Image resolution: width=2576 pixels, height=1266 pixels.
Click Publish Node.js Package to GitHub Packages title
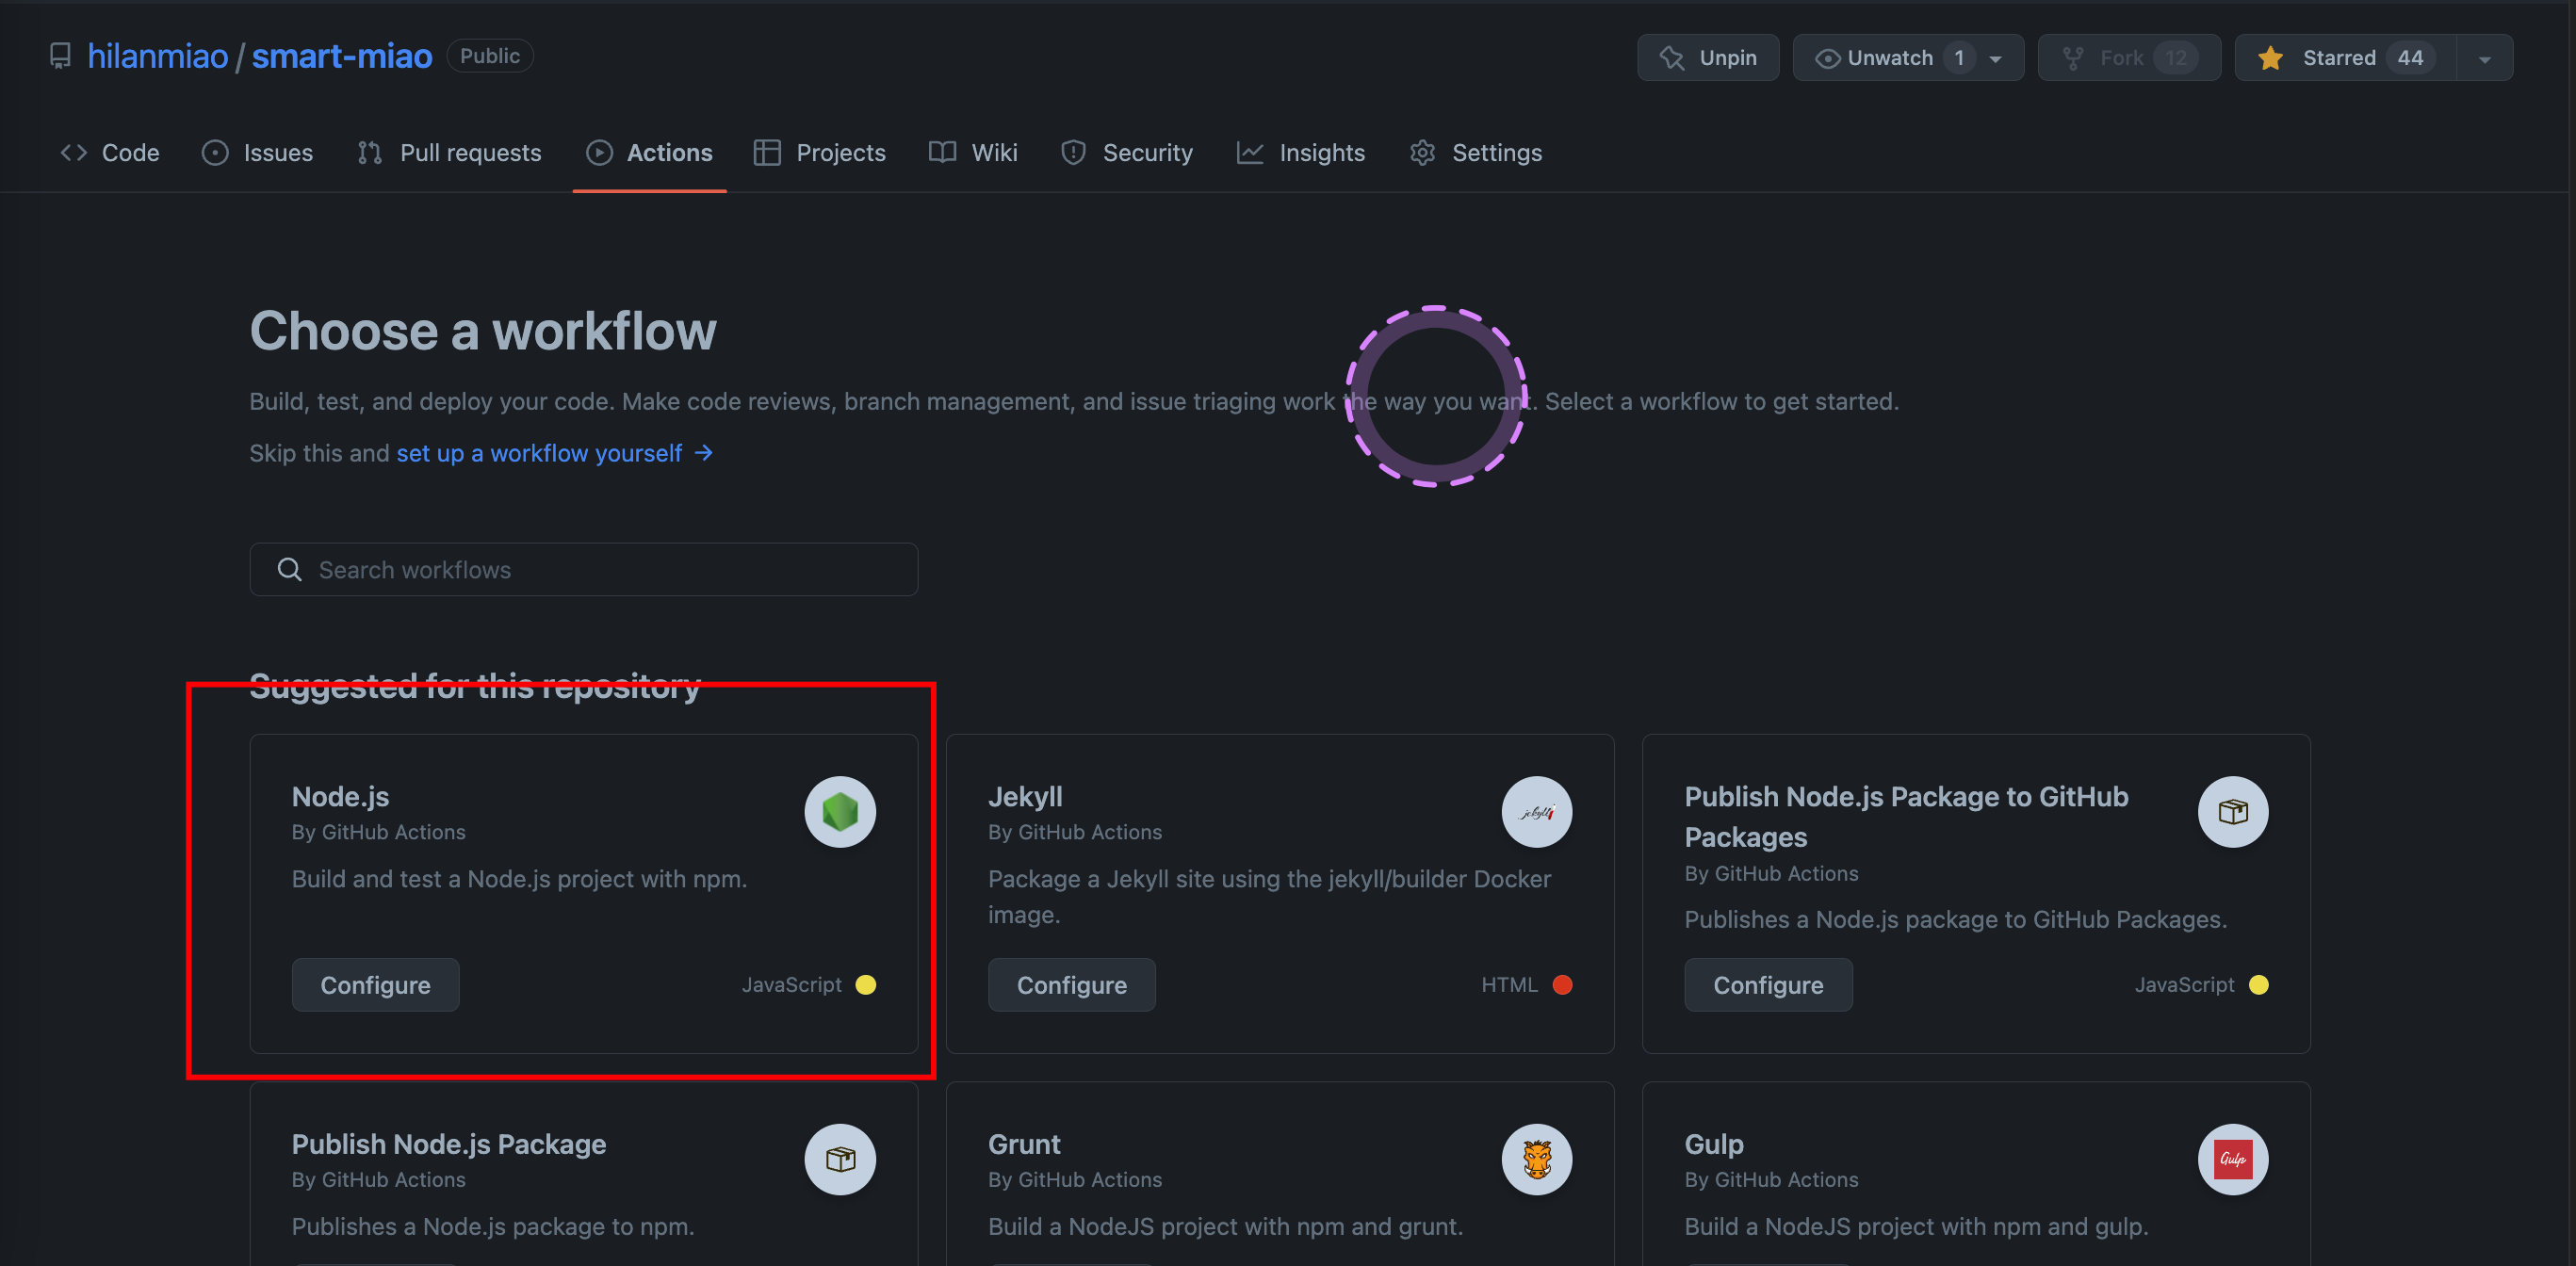[1906, 817]
